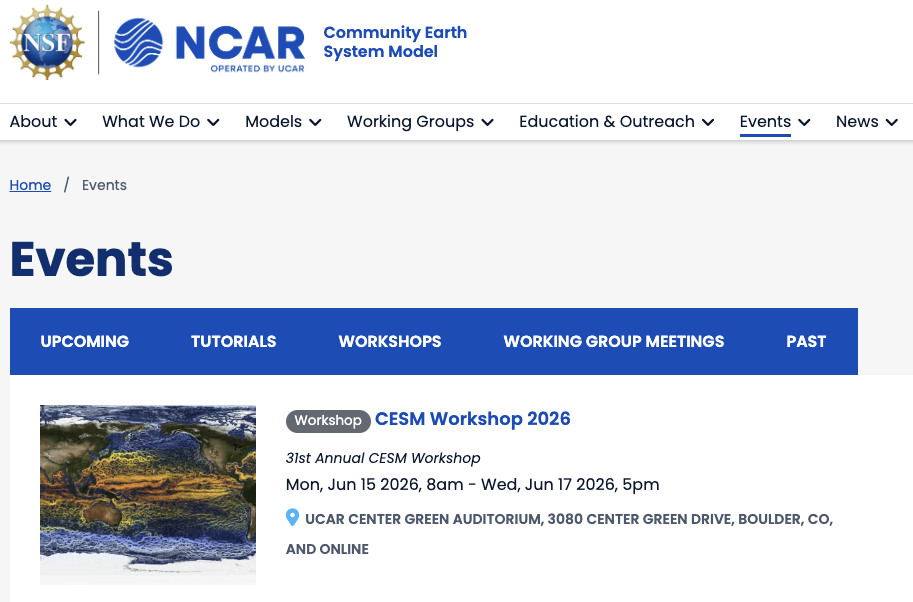
Task: Click the gray Workshop badge
Action: click(328, 420)
